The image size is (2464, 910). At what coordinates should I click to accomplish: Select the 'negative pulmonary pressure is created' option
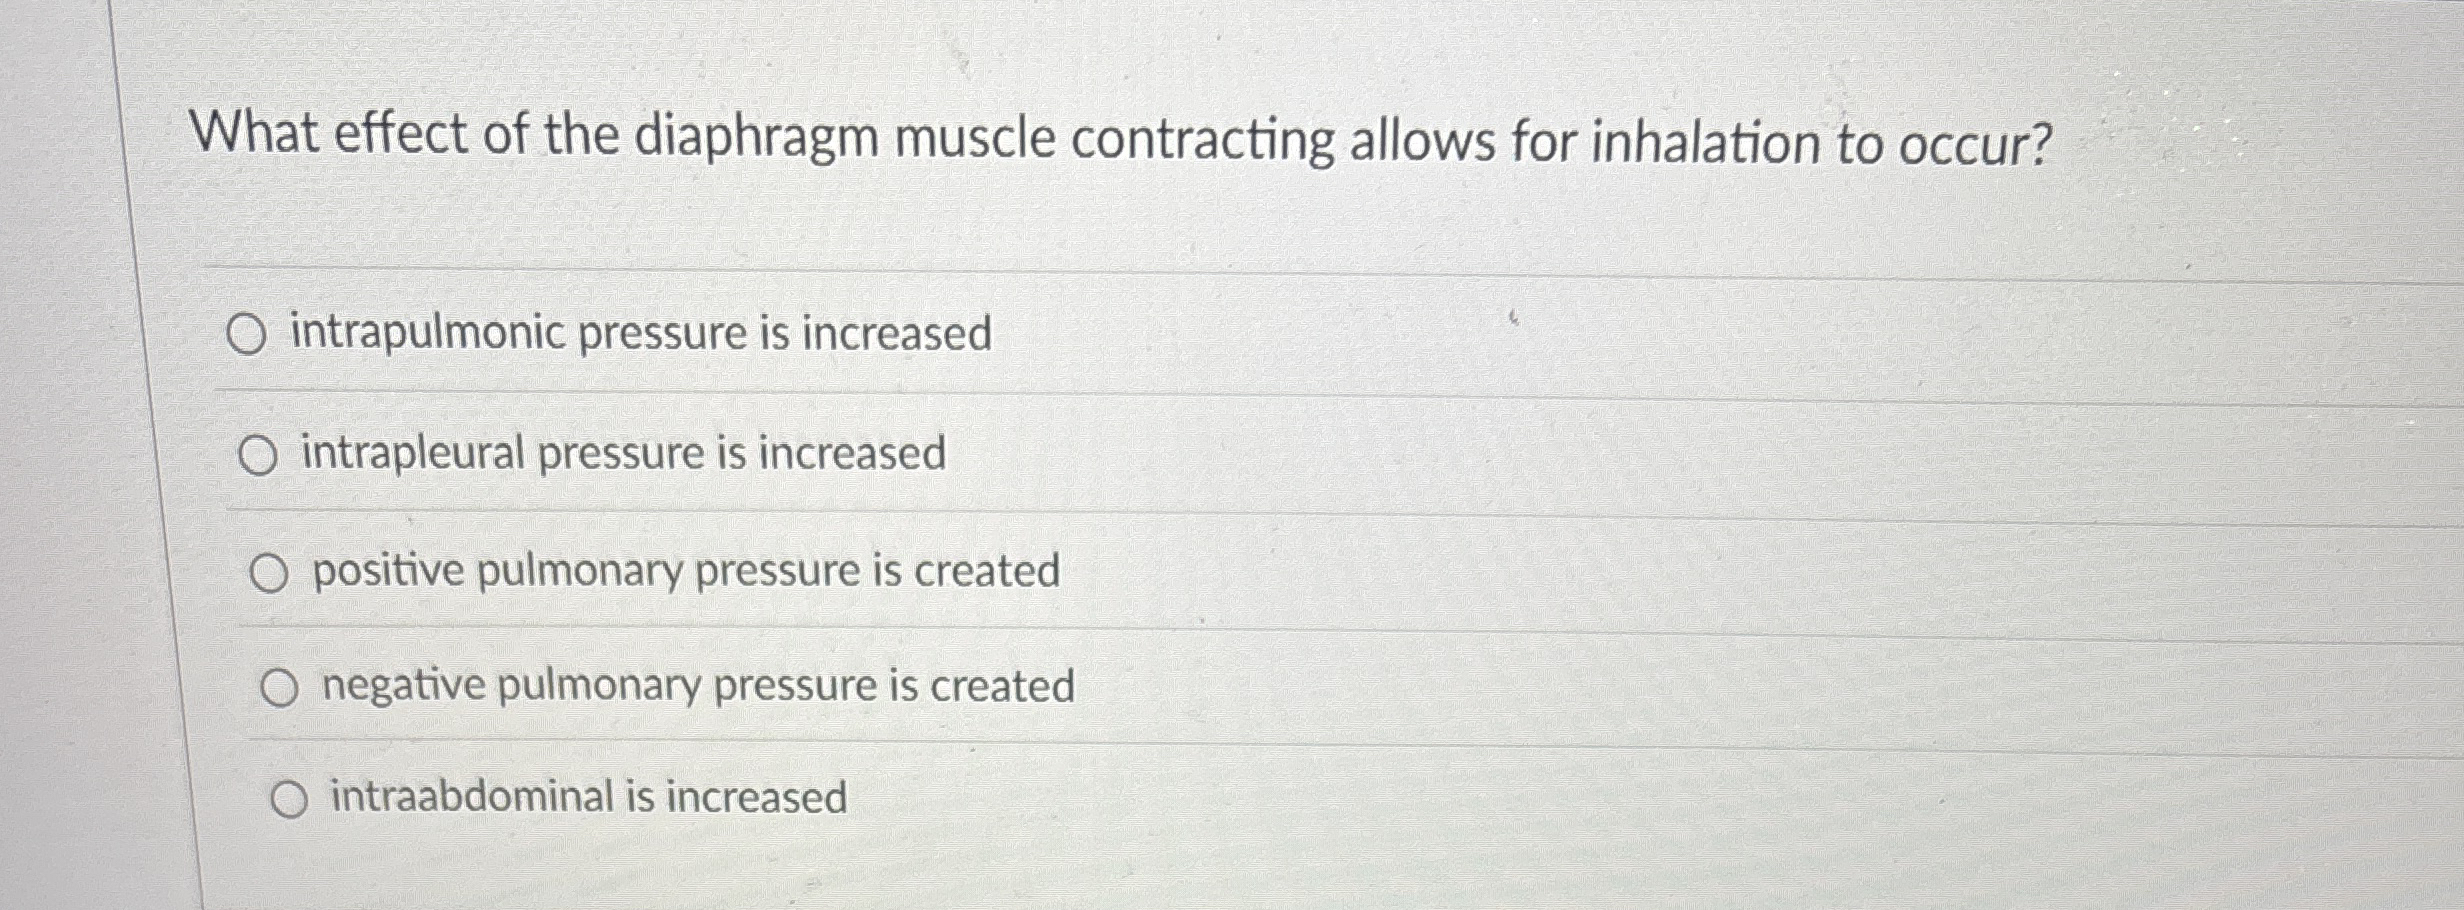281,688
